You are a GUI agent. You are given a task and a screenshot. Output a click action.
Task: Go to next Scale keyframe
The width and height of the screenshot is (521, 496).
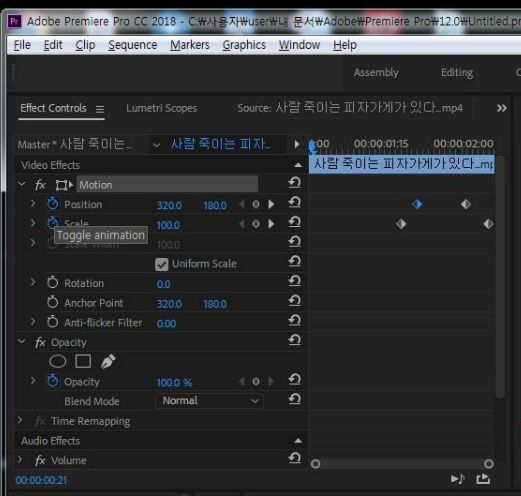click(x=271, y=224)
